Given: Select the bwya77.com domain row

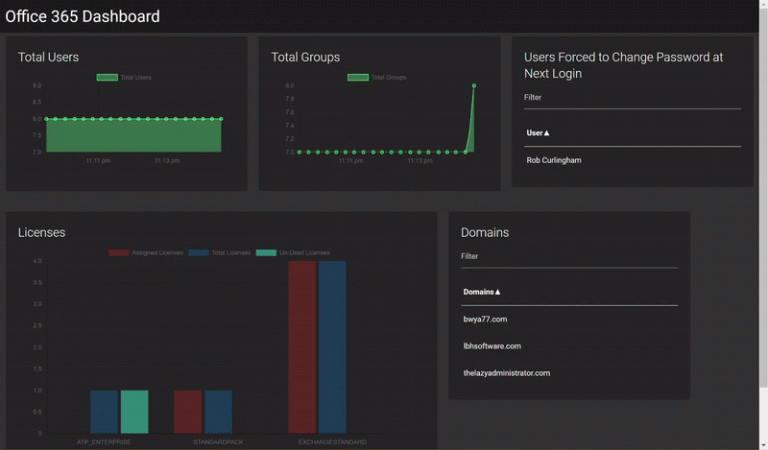Looking at the screenshot, I should [x=569, y=319].
